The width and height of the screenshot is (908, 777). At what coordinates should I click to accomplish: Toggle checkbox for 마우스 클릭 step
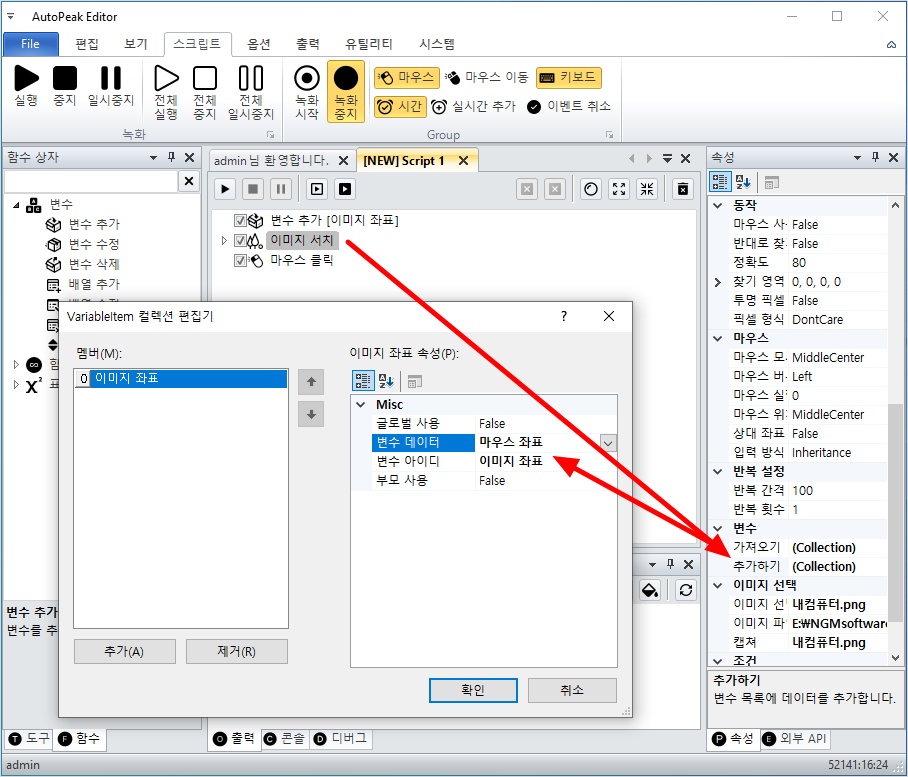pos(240,261)
